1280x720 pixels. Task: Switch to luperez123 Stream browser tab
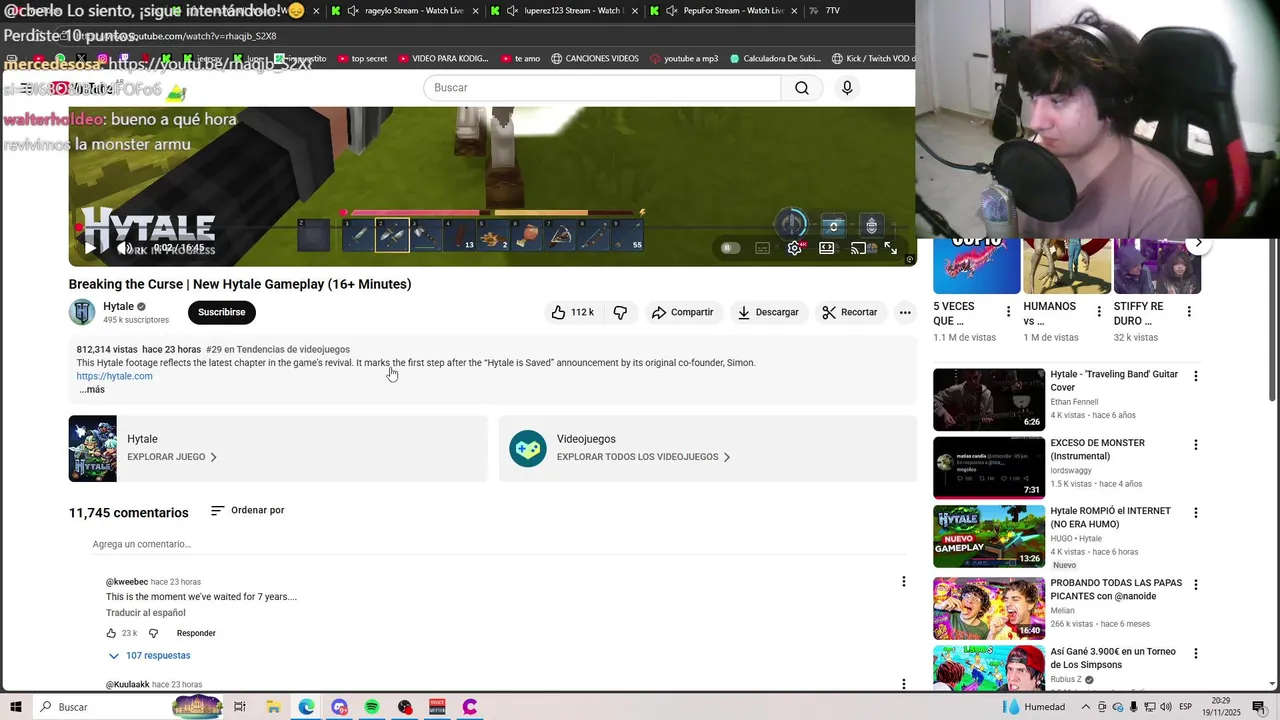pyautogui.click(x=564, y=10)
